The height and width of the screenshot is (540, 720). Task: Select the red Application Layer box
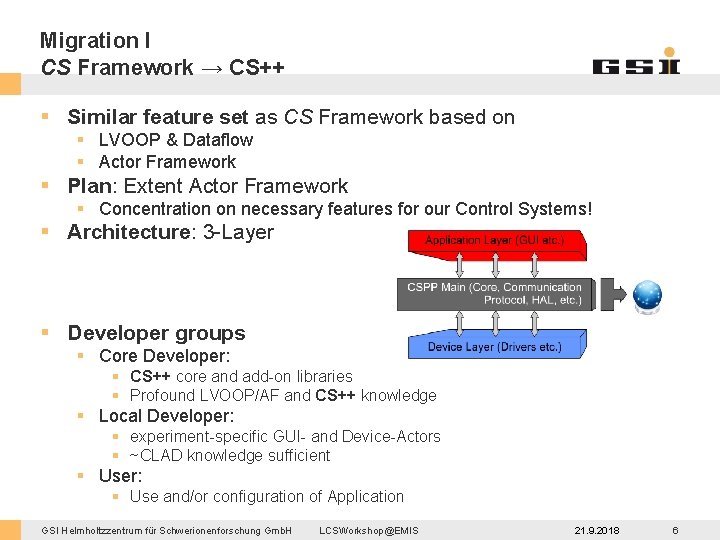click(497, 246)
